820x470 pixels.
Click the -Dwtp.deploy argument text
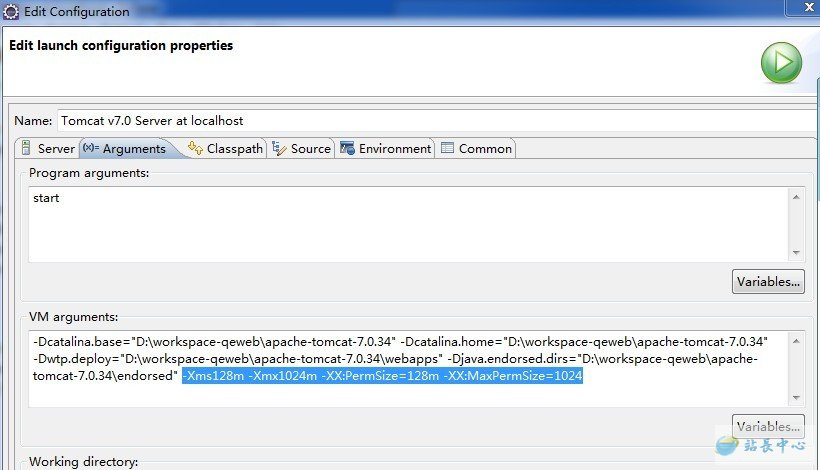tap(238, 359)
